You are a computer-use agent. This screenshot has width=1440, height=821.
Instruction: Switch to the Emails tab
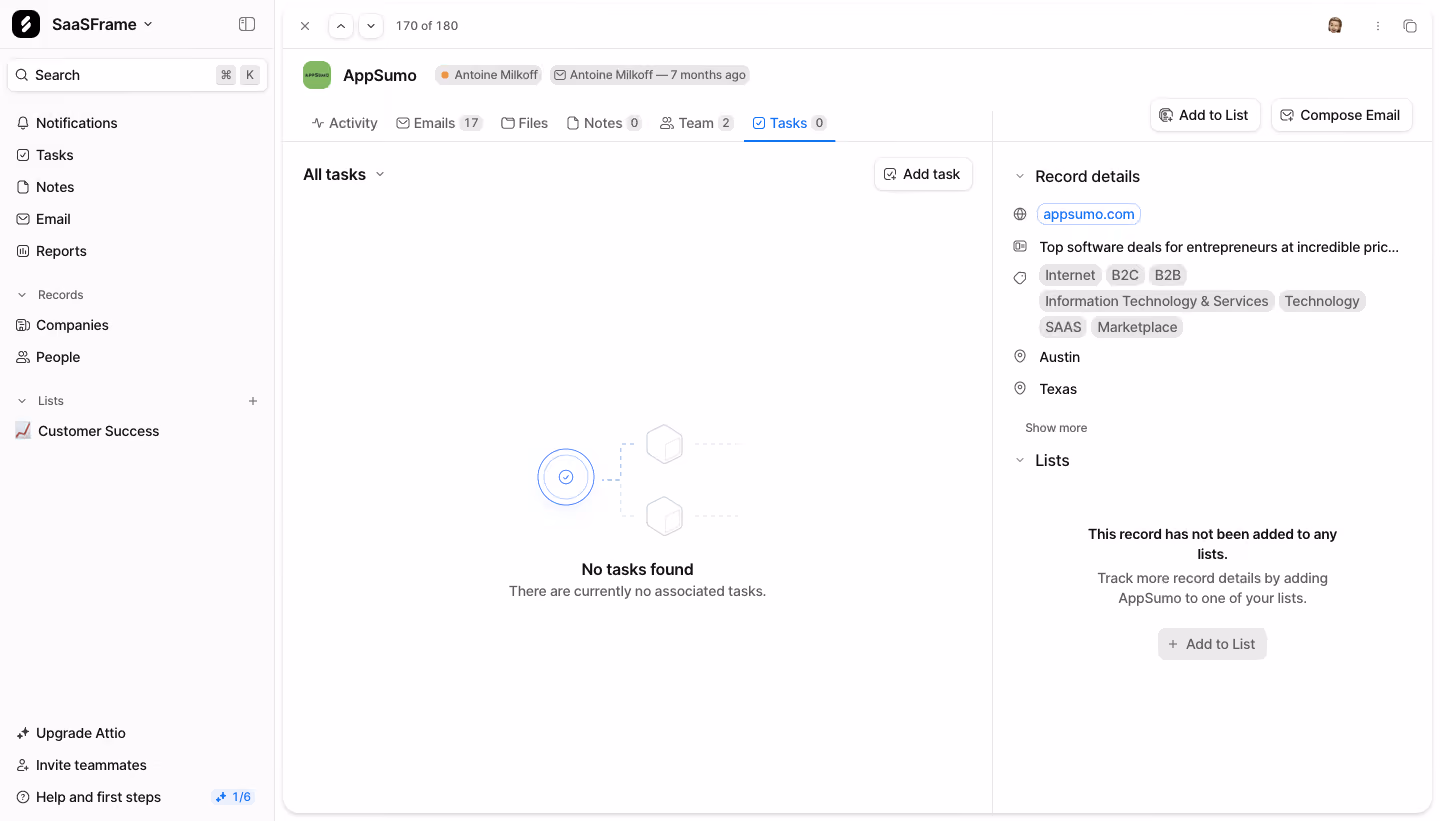pyautogui.click(x=439, y=123)
